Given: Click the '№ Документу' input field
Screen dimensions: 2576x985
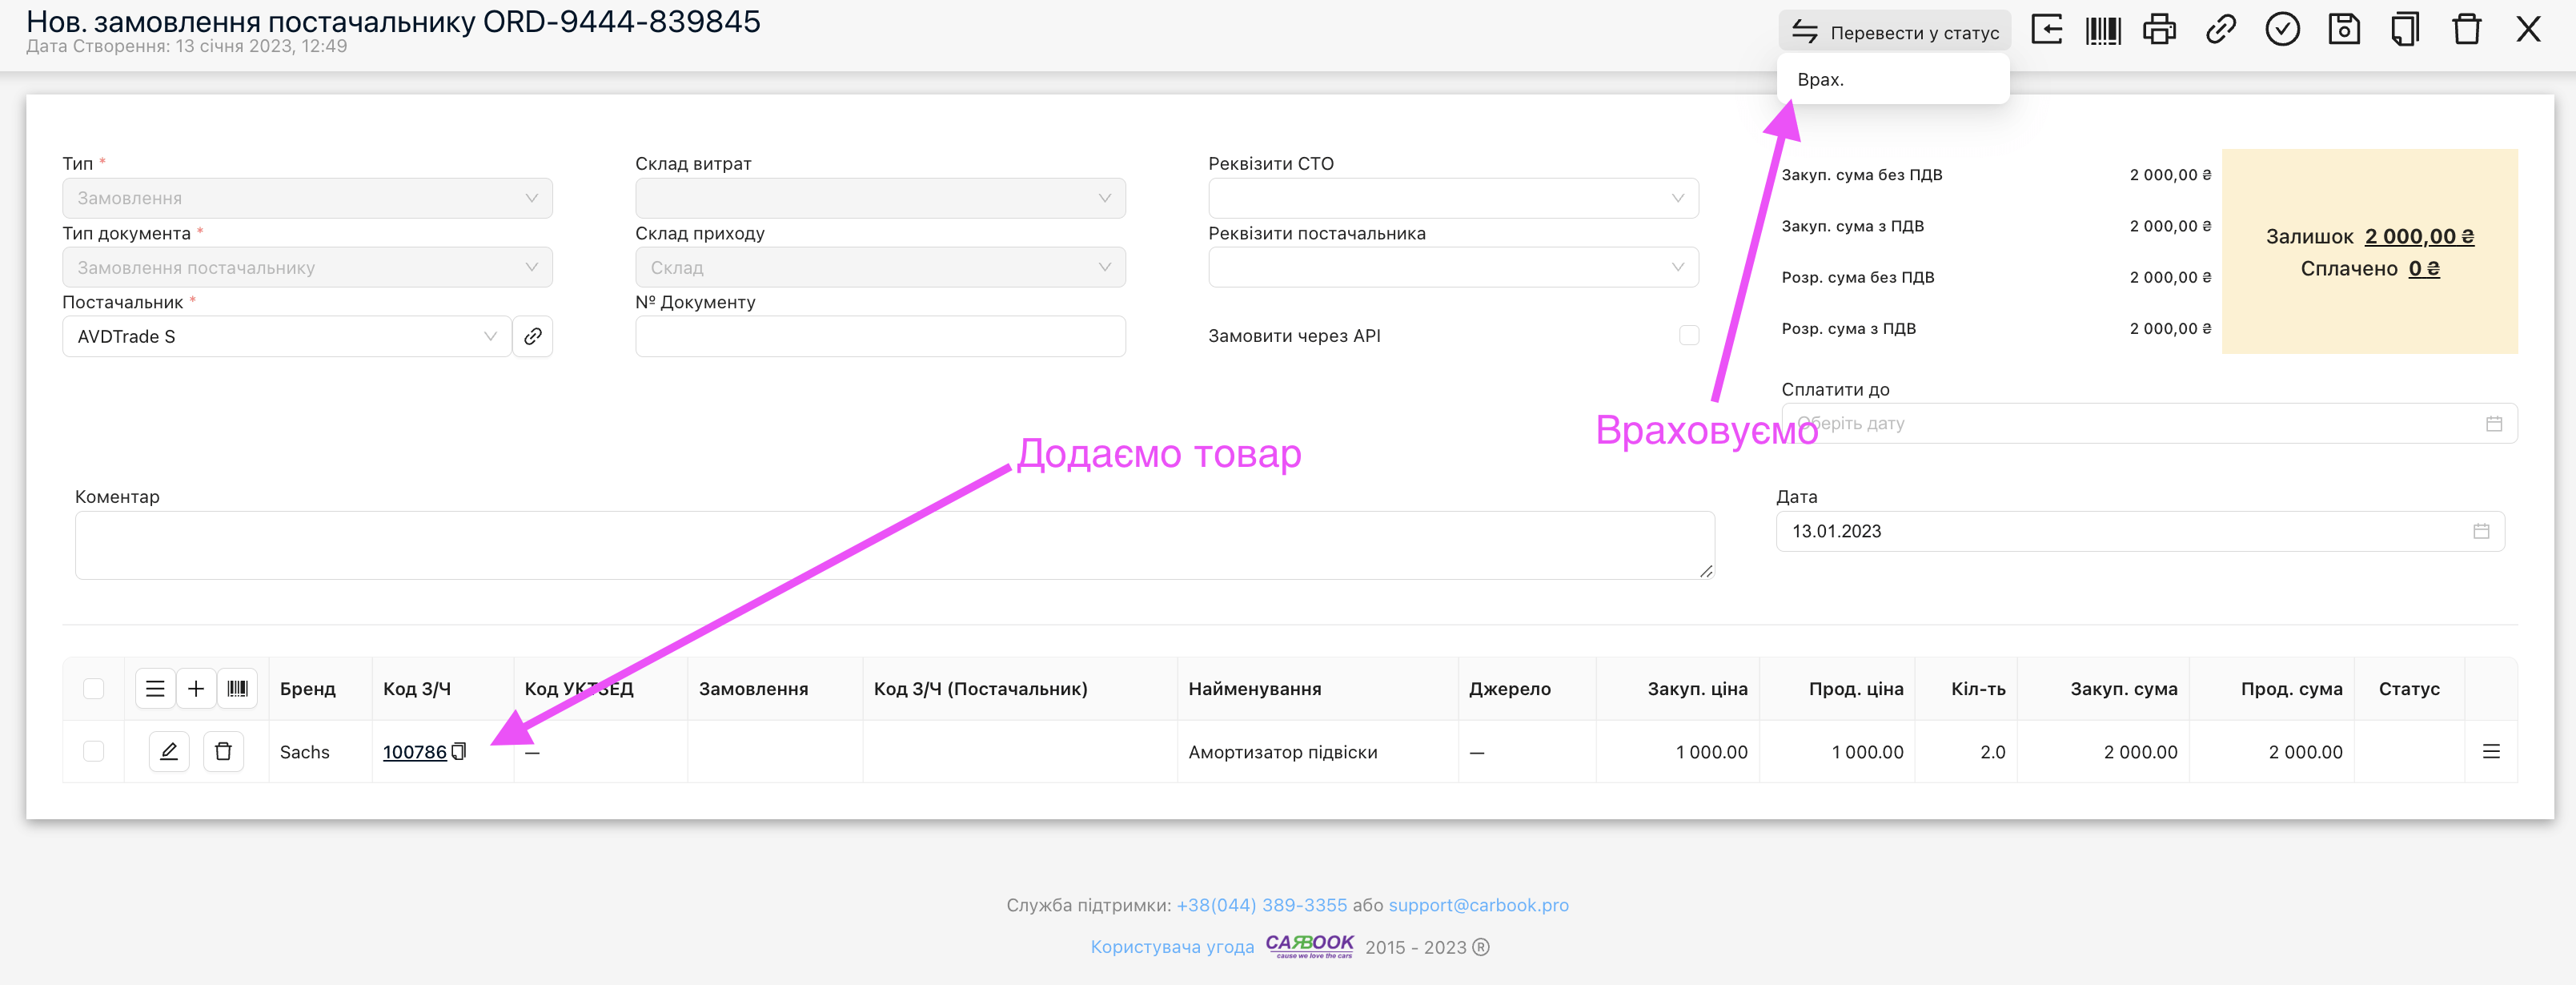Looking at the screenshot, I should 879,336.
